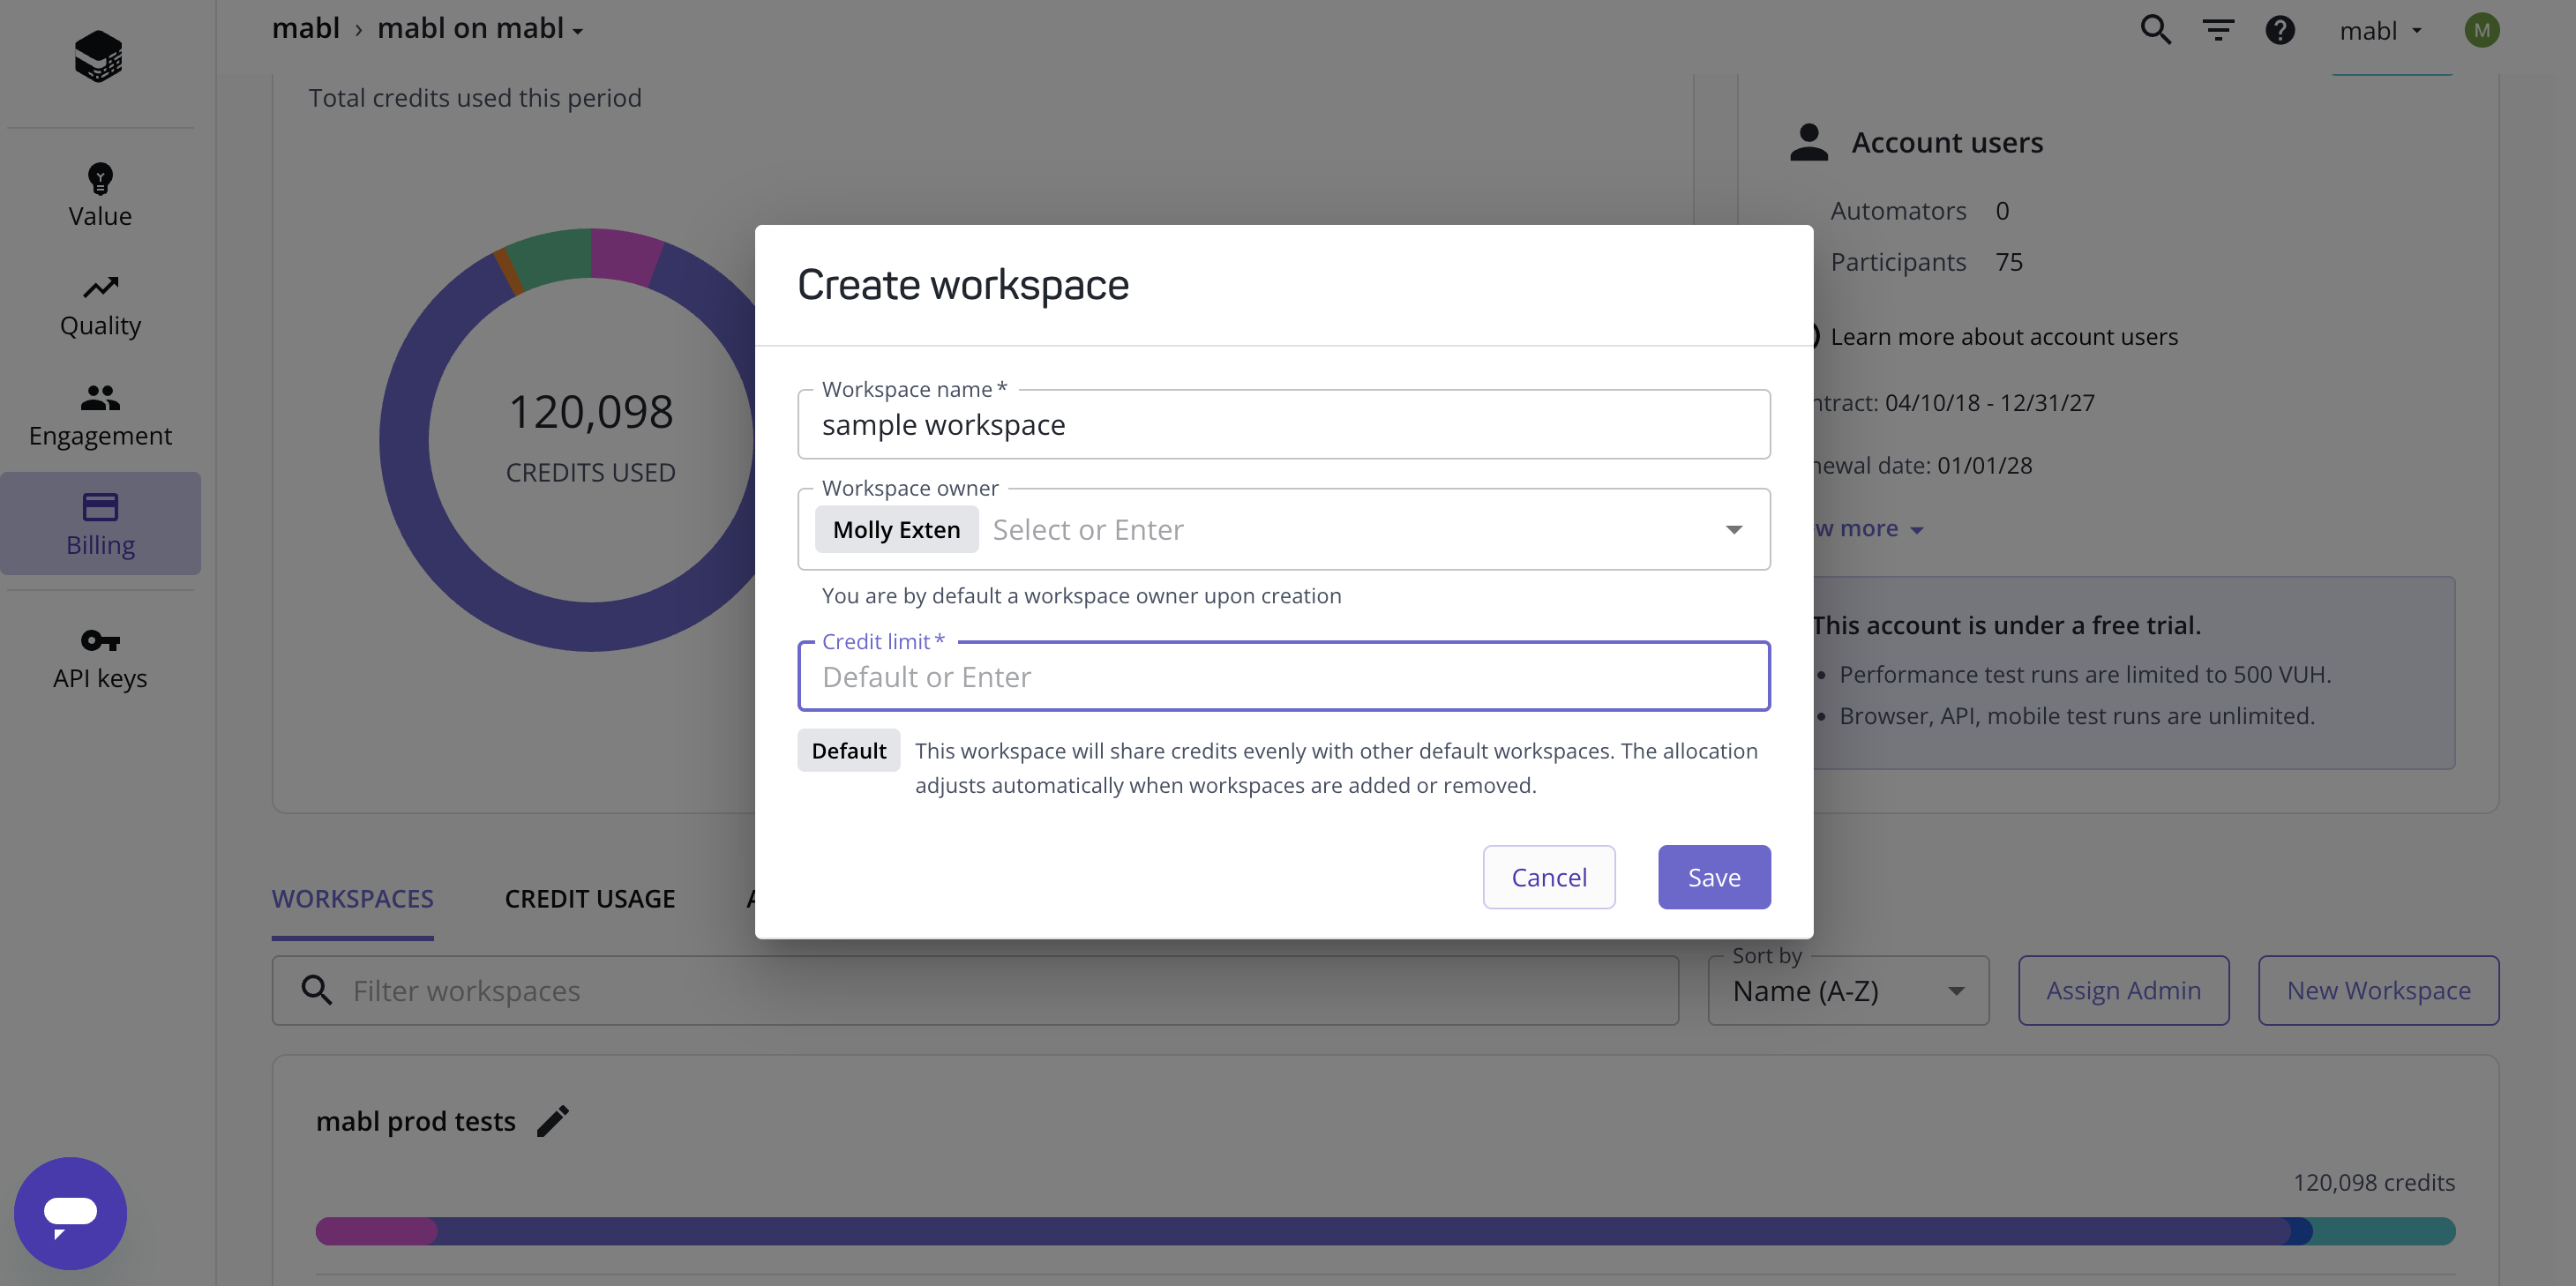Viewport: 2576px width, 1286px height.
Task: Click the Default credit limit chip
Action: (849, 750)
